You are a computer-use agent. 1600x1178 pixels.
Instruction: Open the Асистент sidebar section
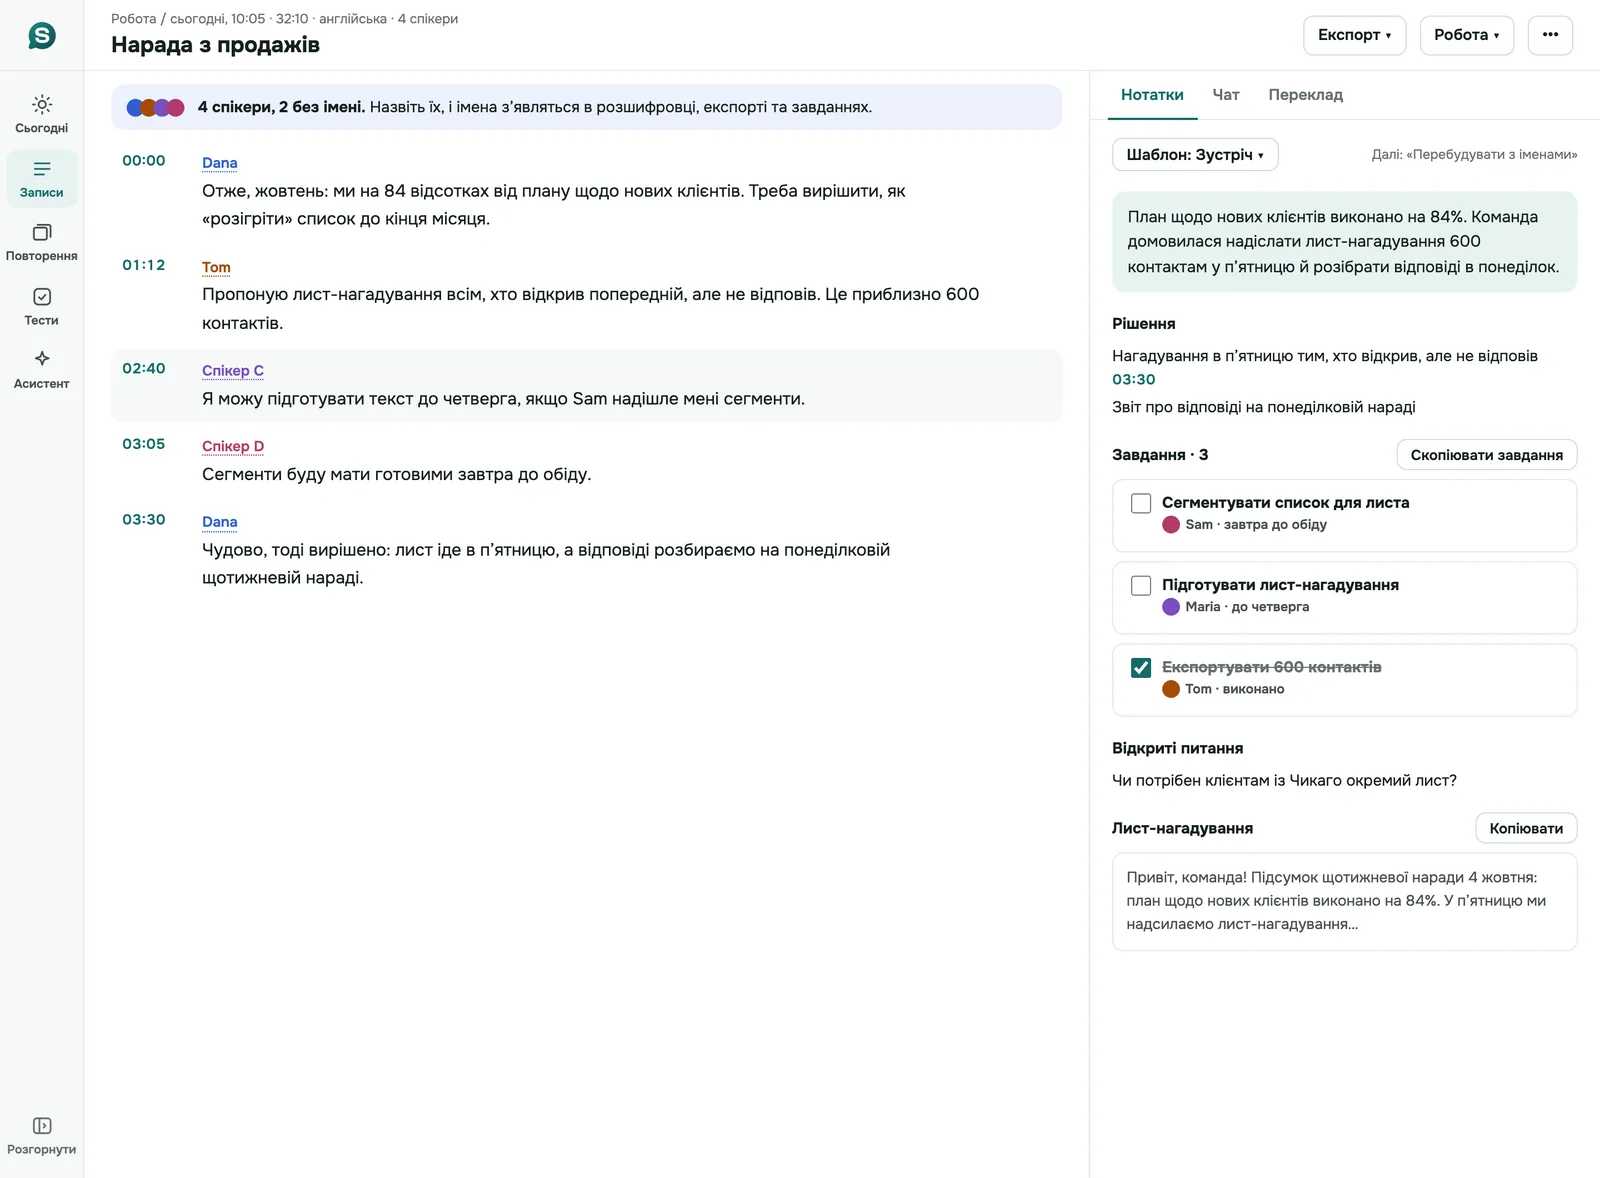(42, 370)
